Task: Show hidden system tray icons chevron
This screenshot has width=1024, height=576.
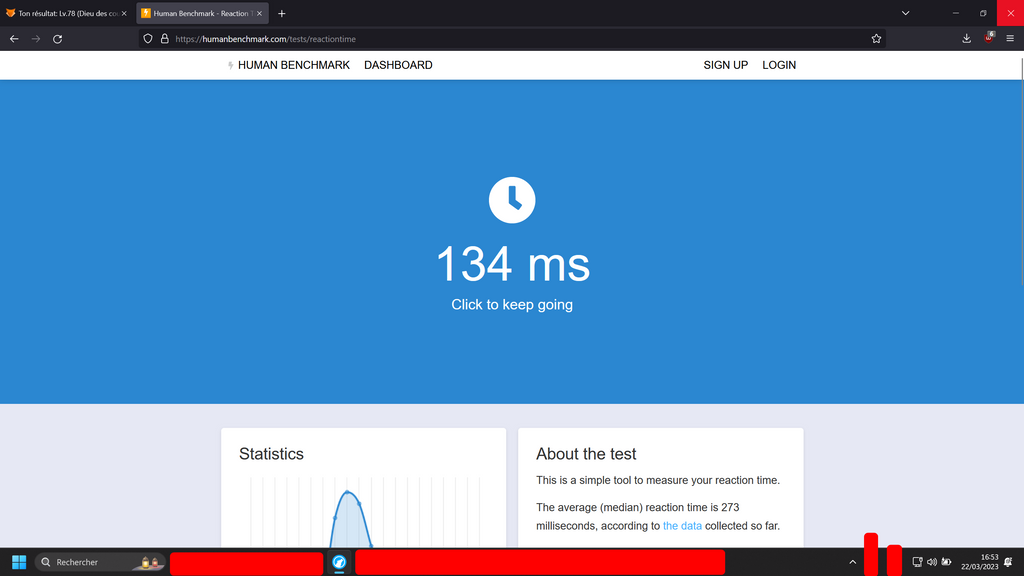Action: [852, 562]
